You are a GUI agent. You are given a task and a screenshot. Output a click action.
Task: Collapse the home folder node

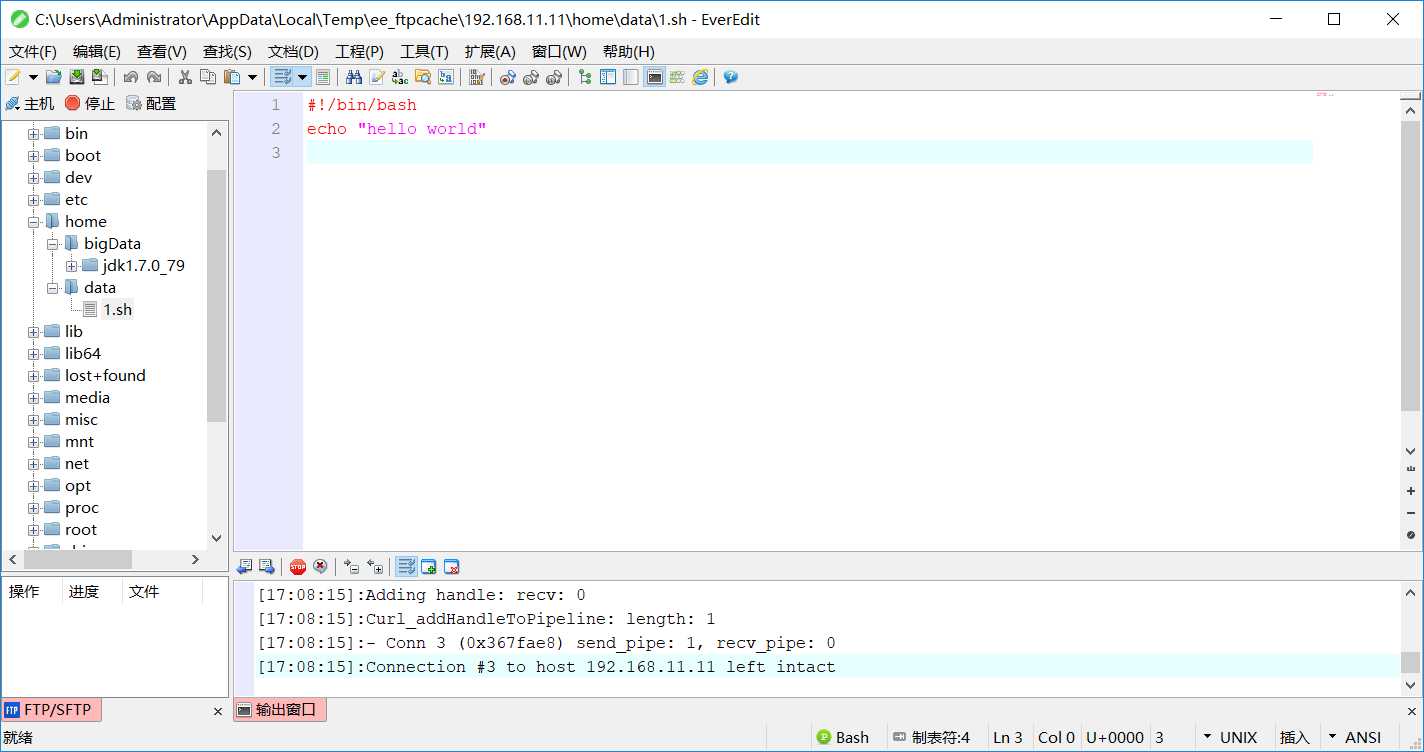click(33, 221)
